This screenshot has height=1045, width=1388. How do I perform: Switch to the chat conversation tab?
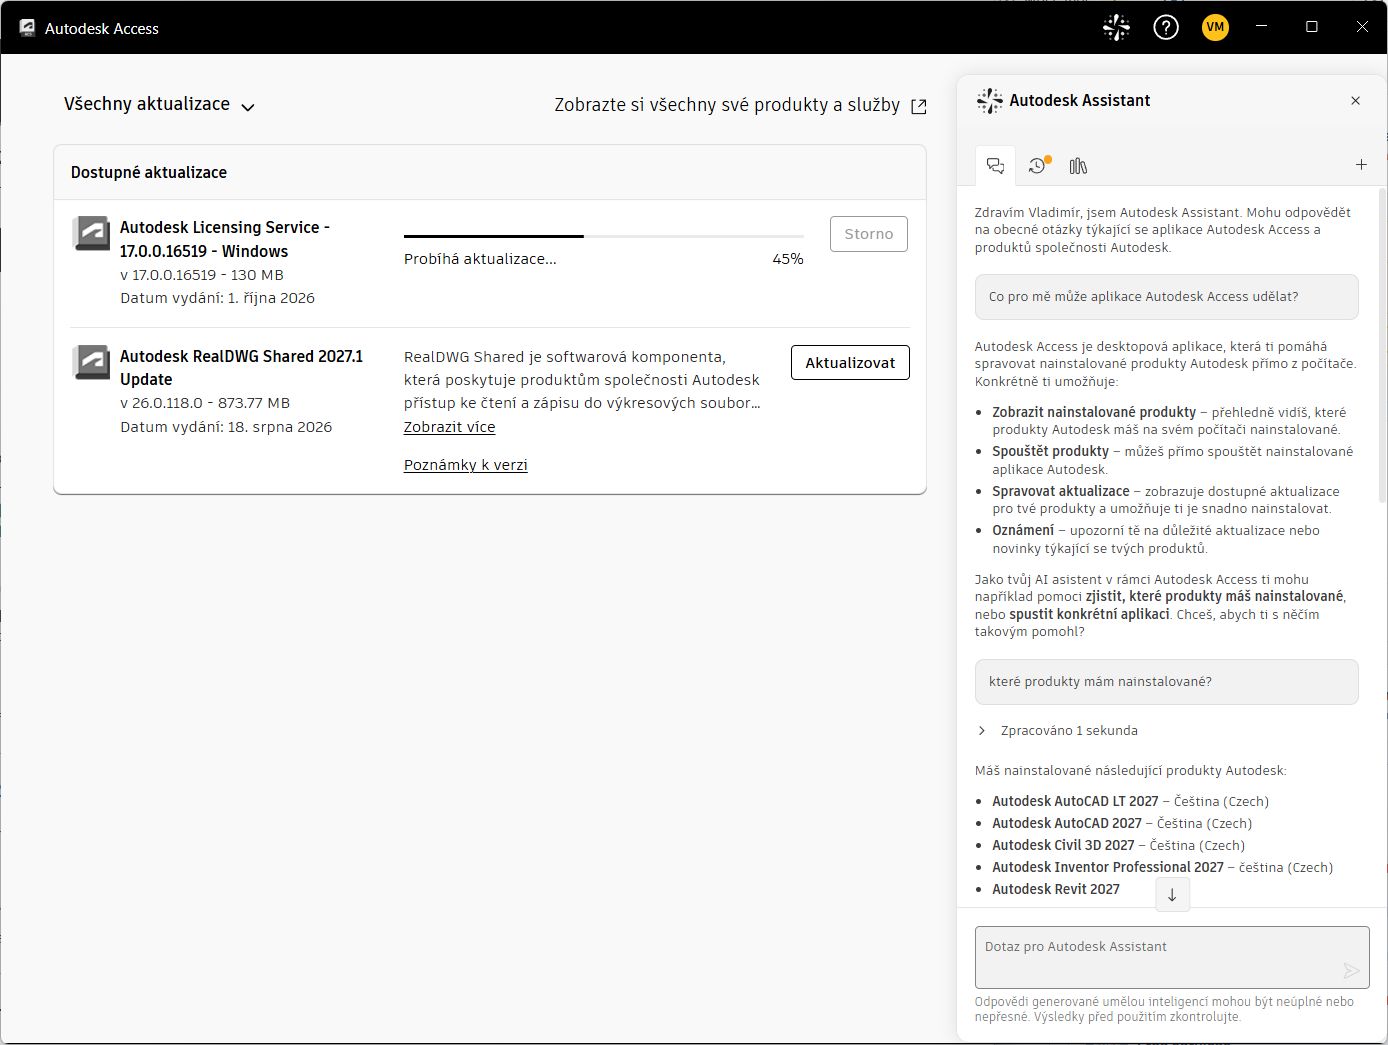point(995,166)
